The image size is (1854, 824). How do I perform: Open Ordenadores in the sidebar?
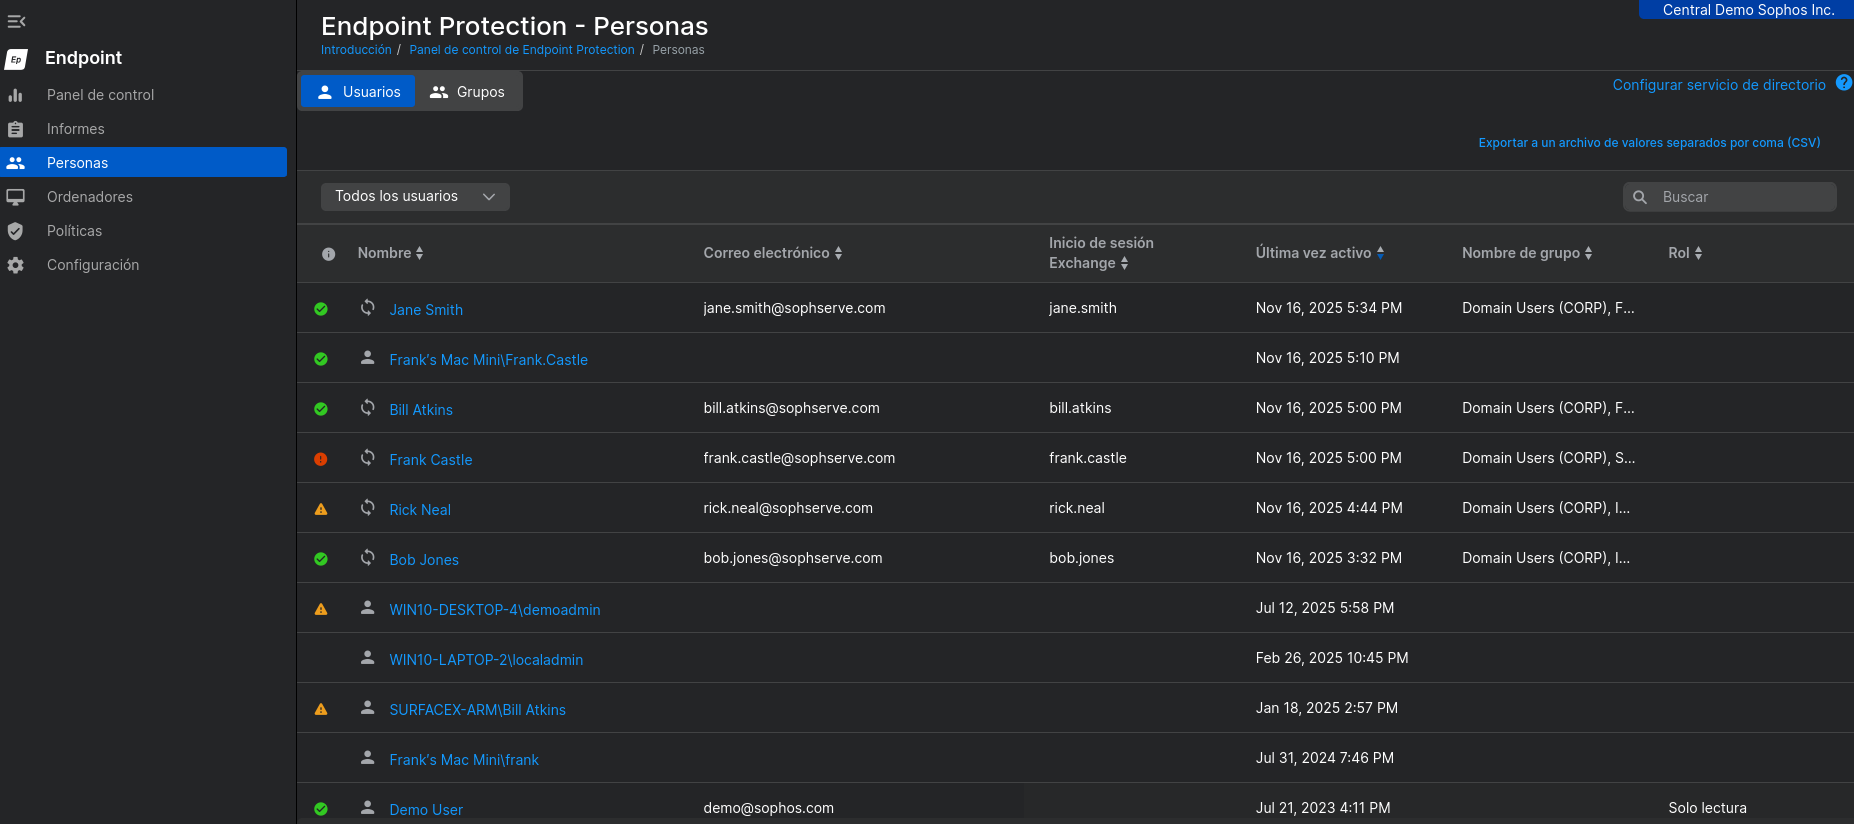pyautogui.click(x=90, y=197)
